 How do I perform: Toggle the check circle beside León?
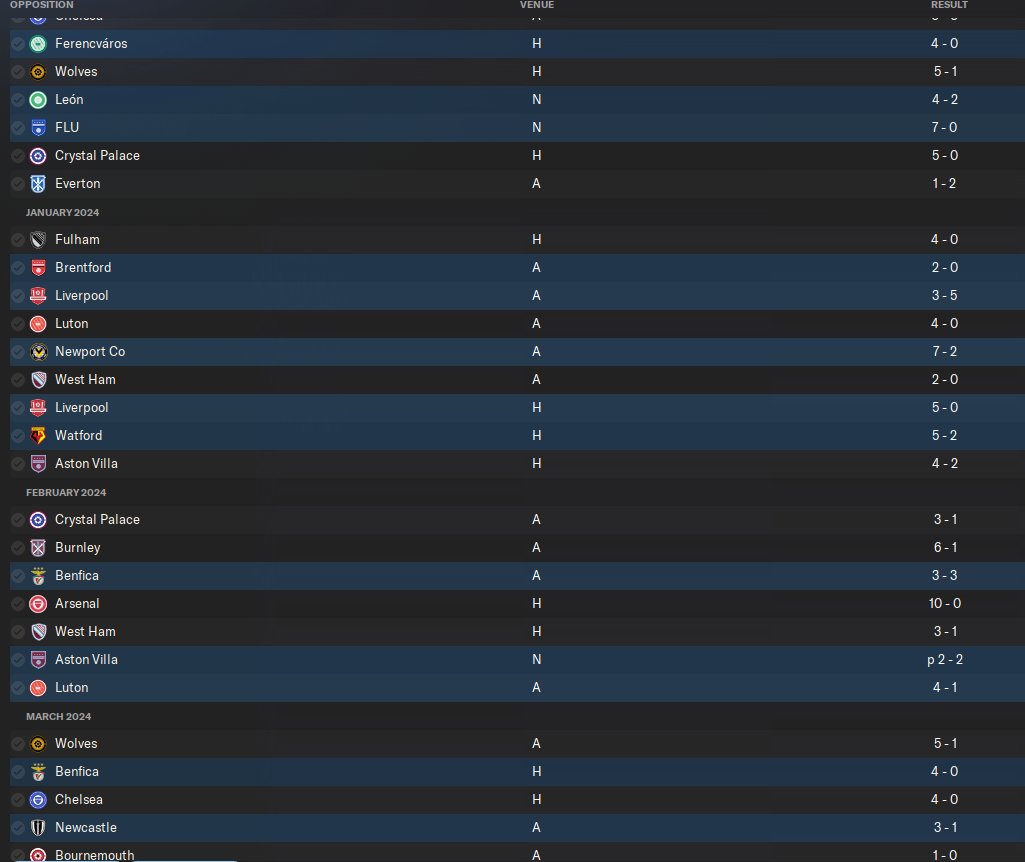(17, 100)
